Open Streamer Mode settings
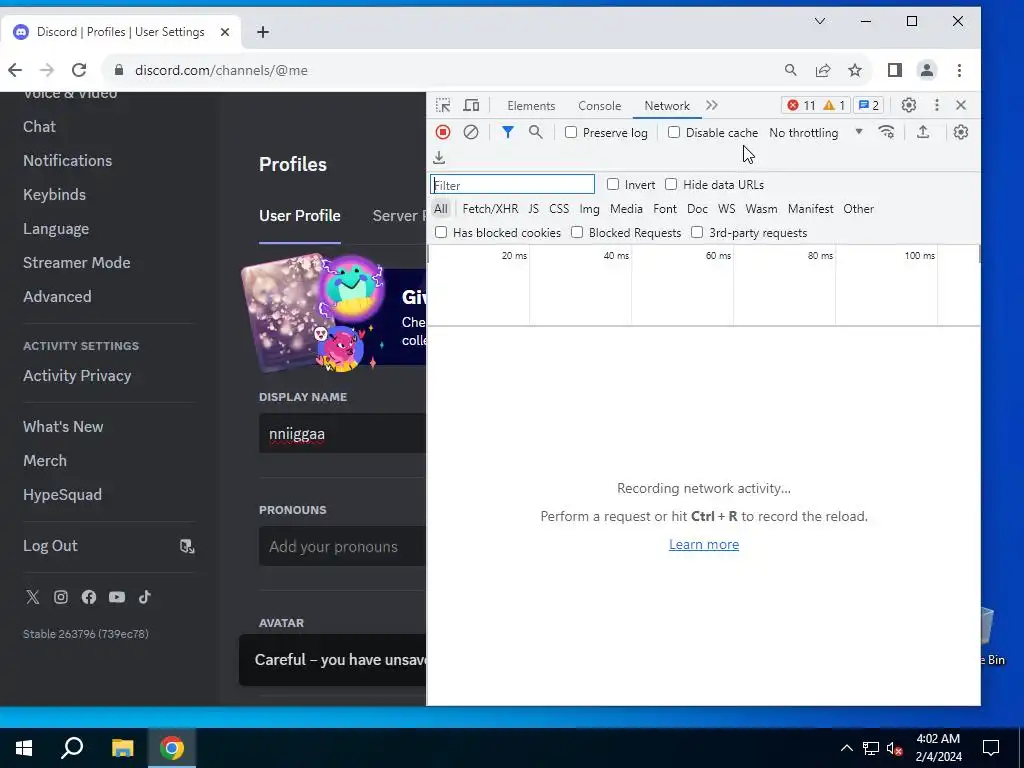The height and width of the screenshot is (768, 1024). [76, 263]
